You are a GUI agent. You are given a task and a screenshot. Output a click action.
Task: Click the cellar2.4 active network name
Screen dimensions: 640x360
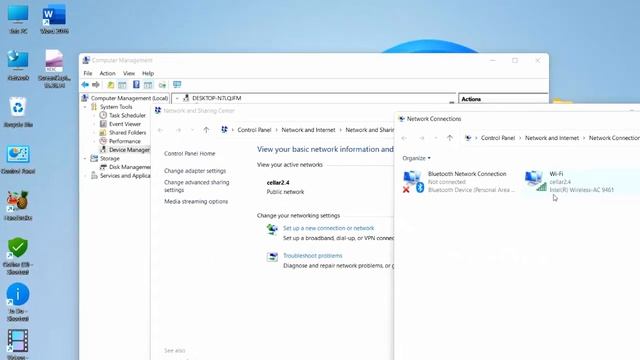(x=278, y=182)
